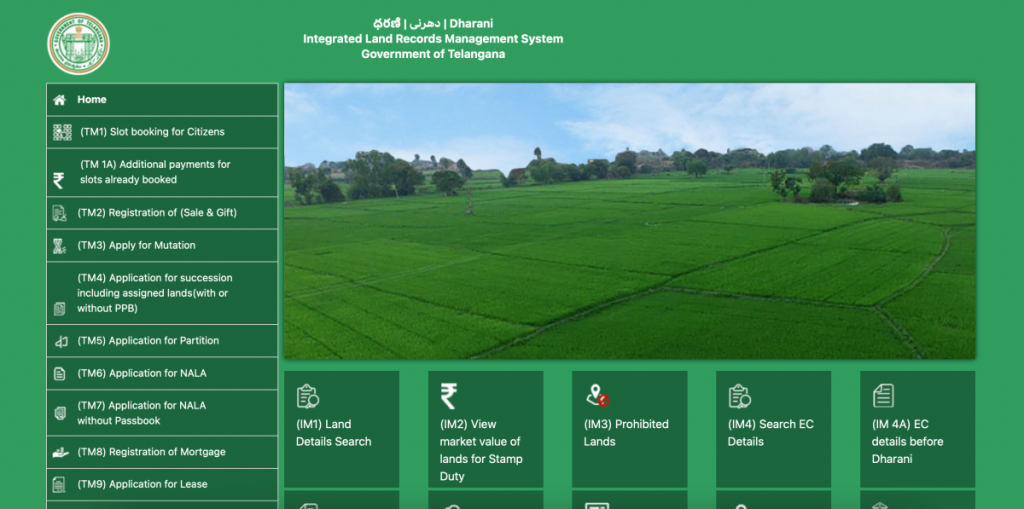Open (TM6) Application for NALA
Viewport: 1024px width, 509px height.
142,374
